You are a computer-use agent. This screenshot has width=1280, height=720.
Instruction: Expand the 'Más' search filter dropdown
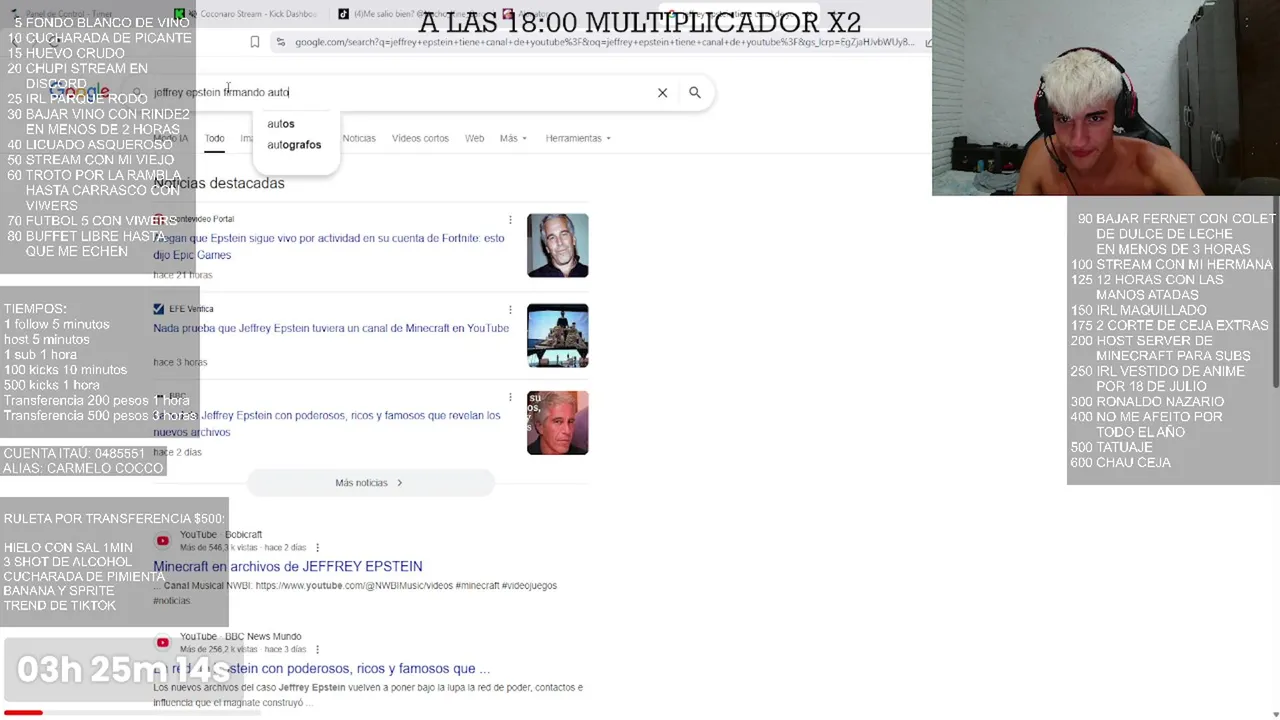(513, 138)
